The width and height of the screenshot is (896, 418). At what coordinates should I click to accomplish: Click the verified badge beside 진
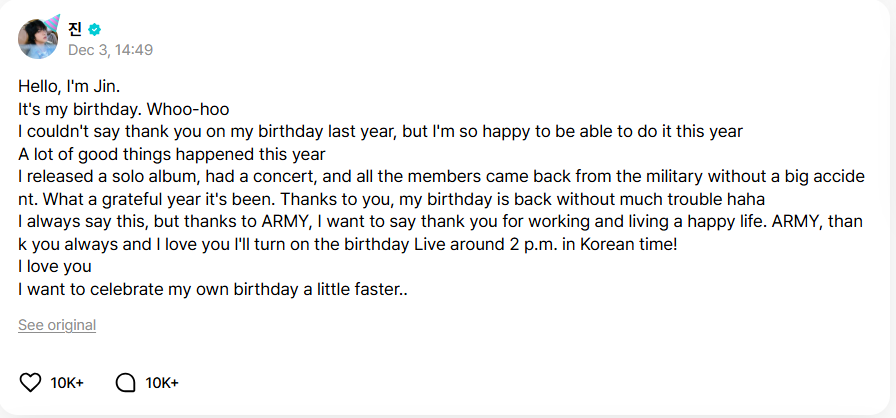[x=95, y=29]
